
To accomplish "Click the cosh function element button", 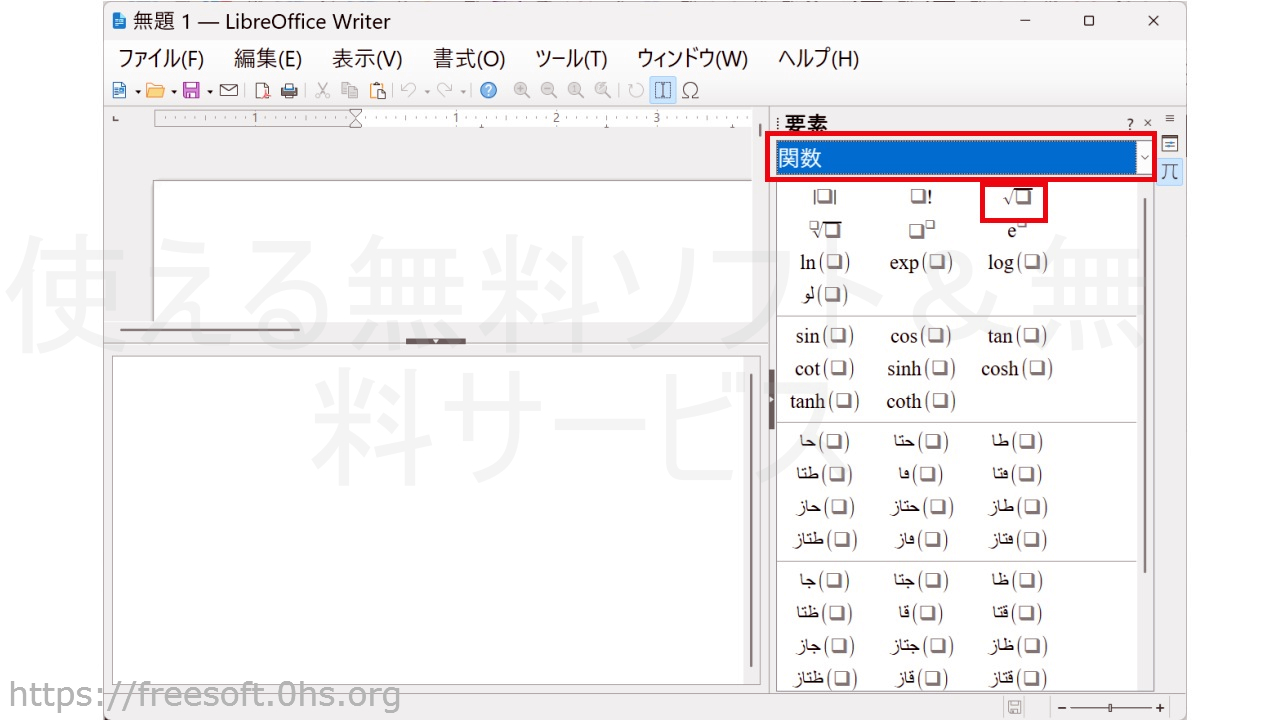I will click(x=1016, y=369).
